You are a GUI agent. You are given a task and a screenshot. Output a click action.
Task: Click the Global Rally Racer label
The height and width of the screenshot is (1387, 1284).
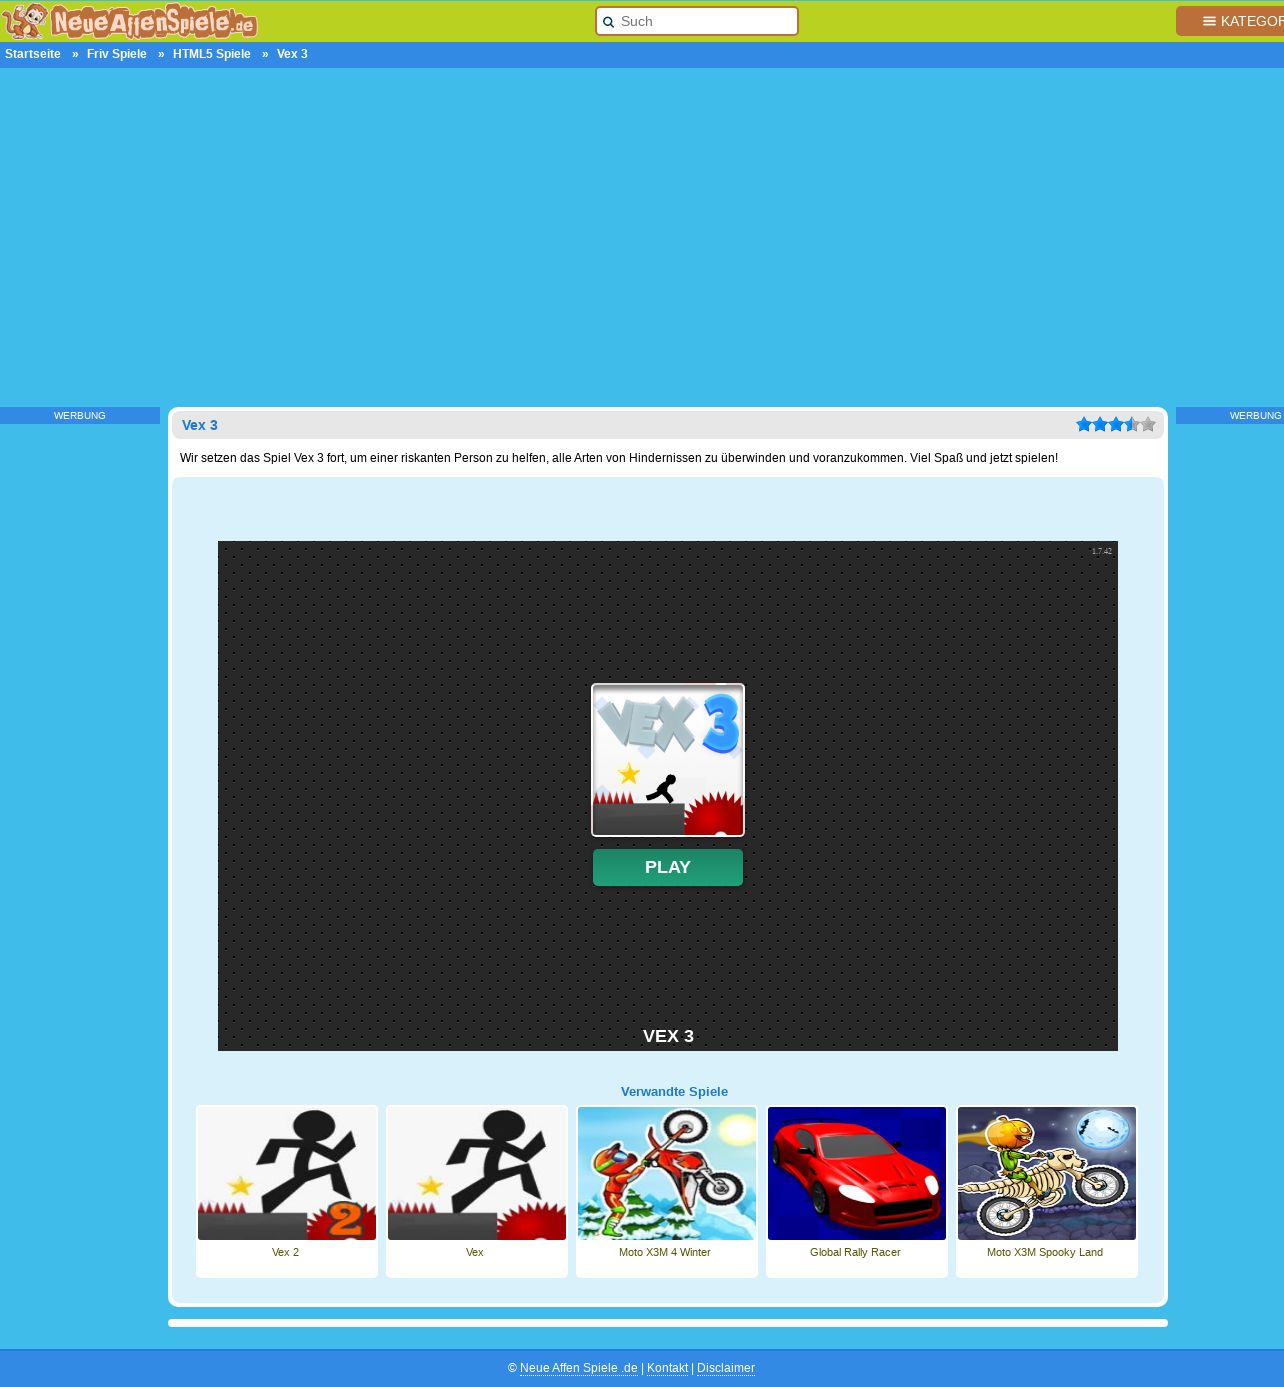click(855, 1252)
